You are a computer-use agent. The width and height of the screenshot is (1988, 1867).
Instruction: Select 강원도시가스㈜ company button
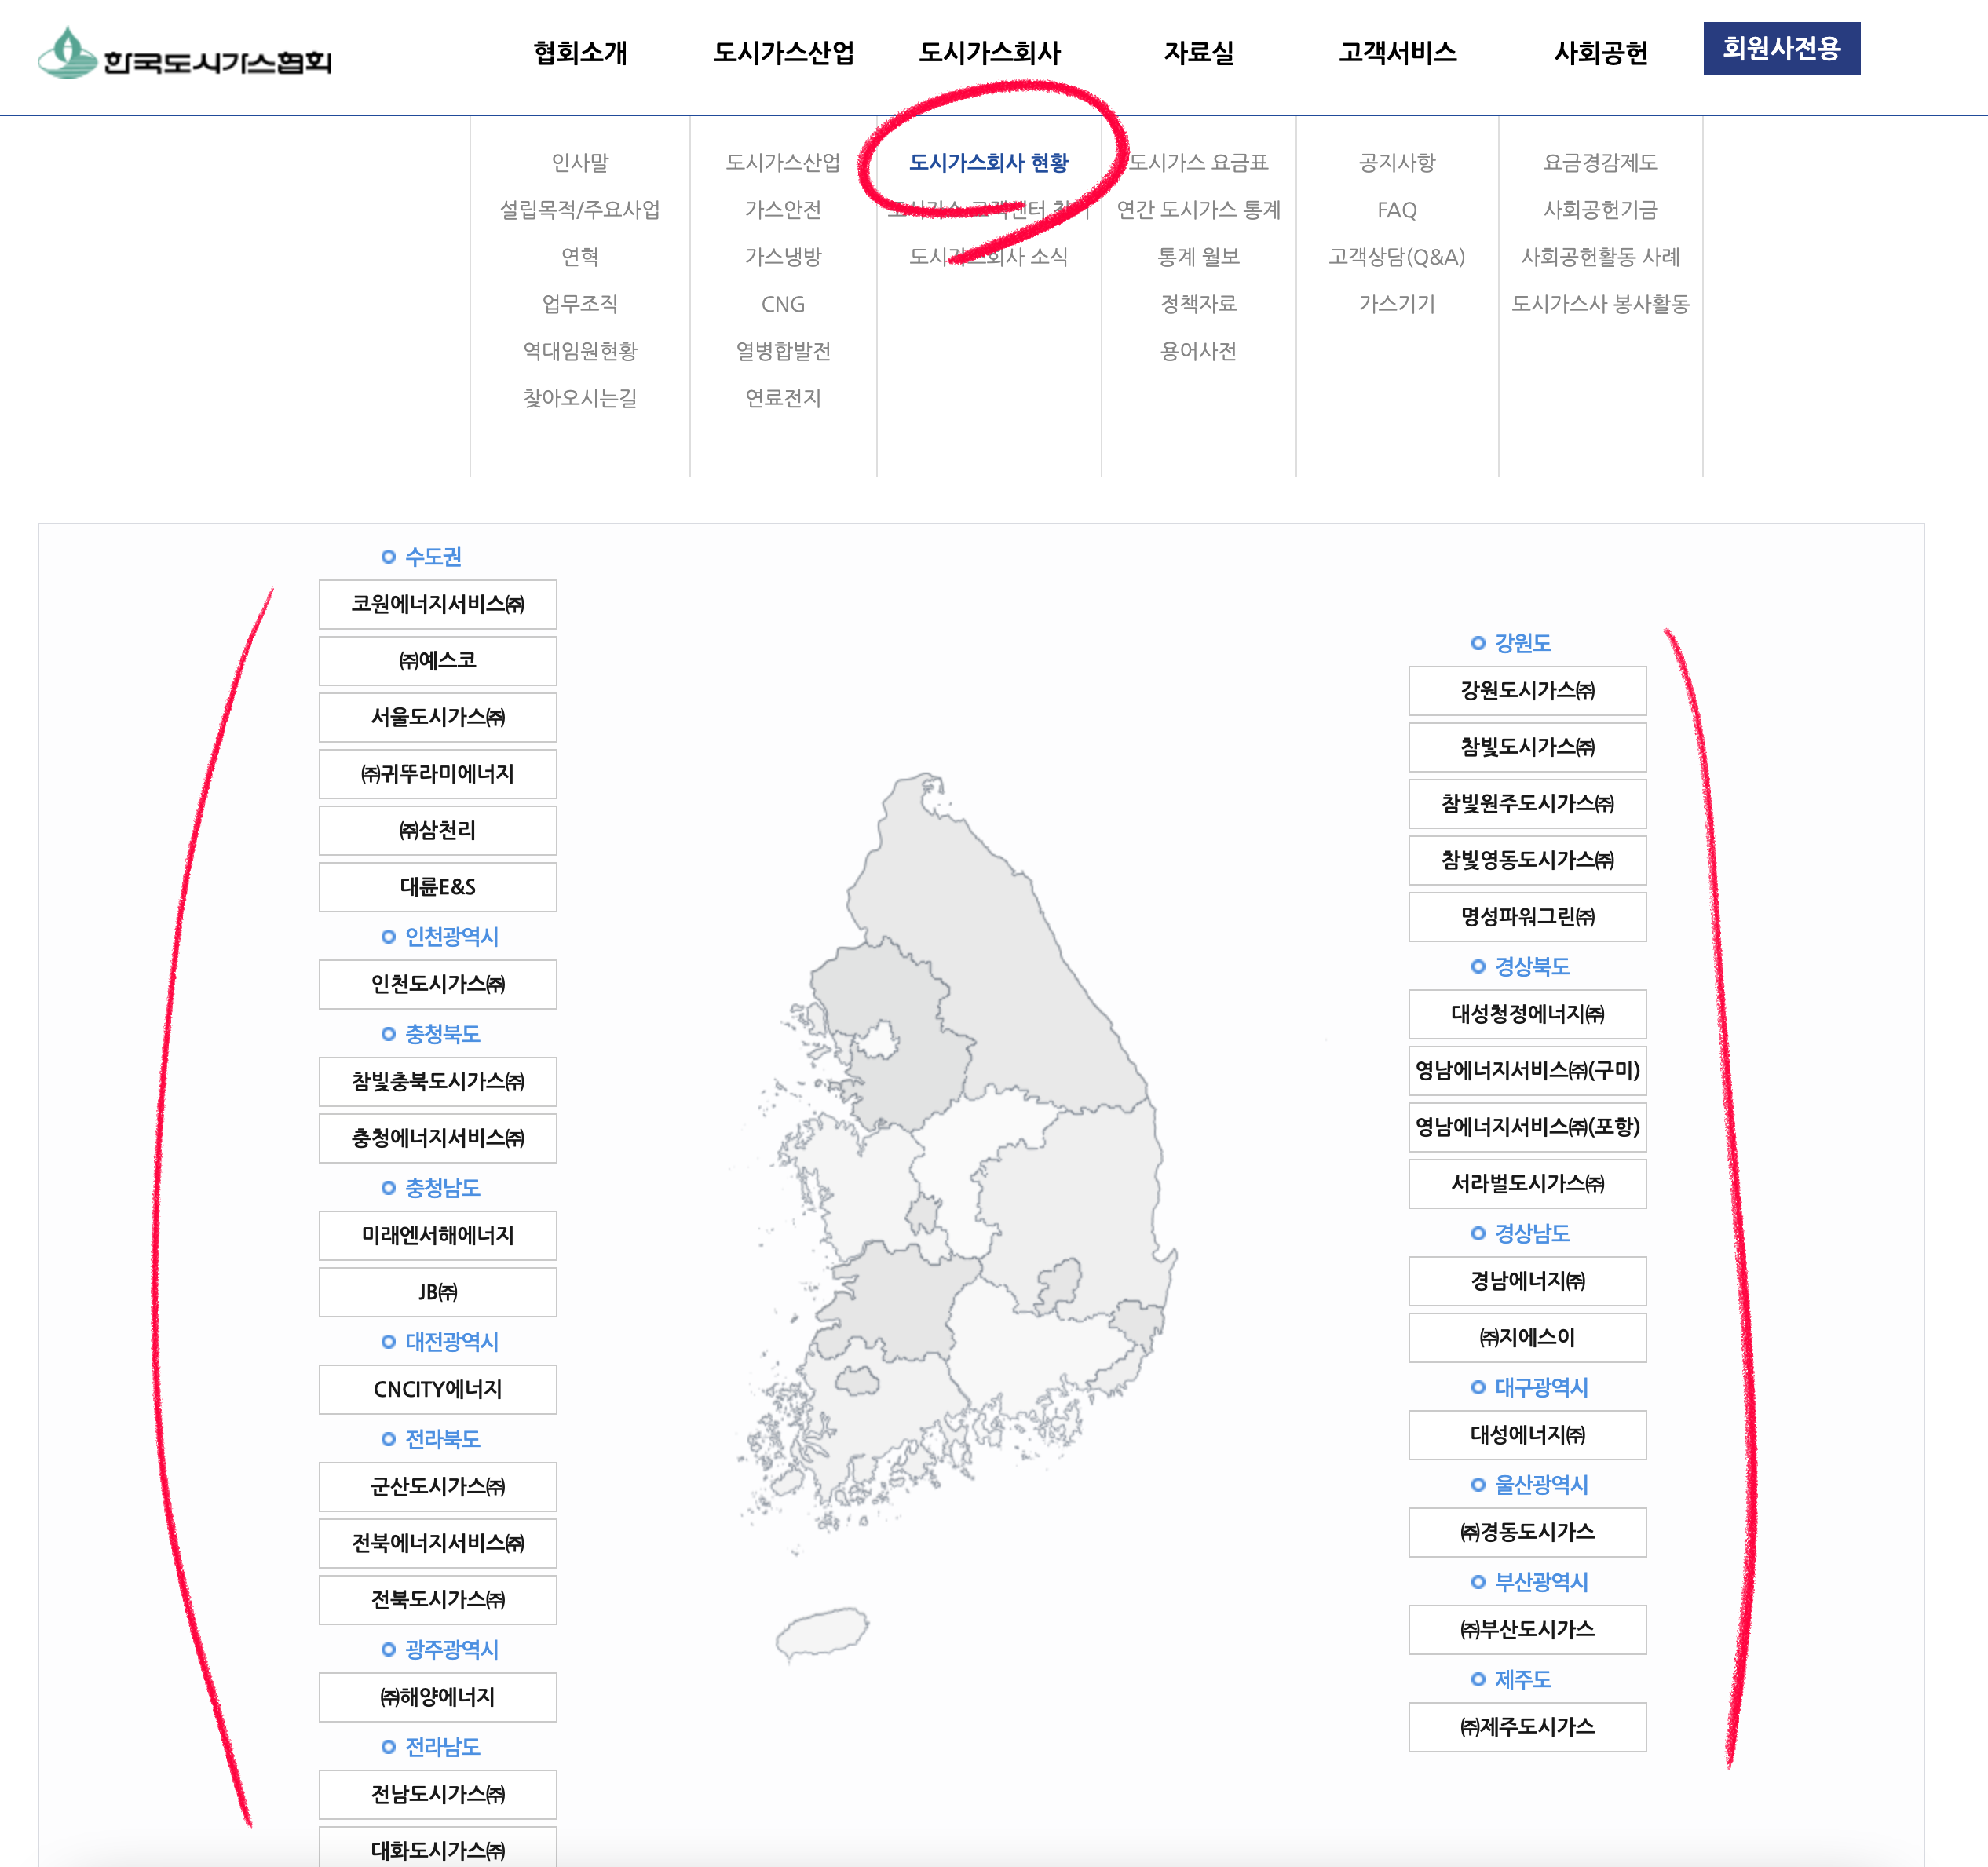coord(1526,690)
